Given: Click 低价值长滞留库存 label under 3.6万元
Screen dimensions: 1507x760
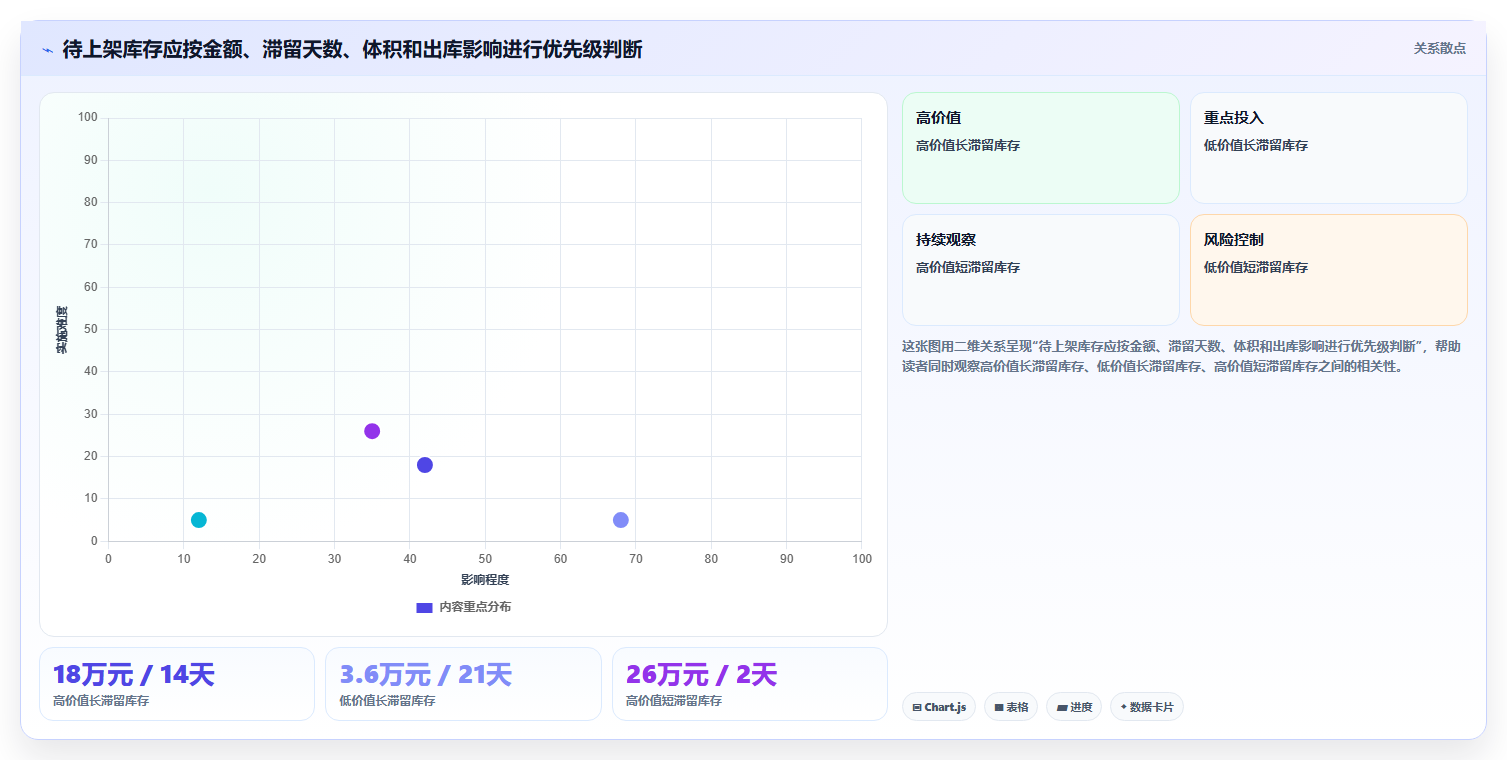Looking at the screenshot, I should tap(387, 701).
